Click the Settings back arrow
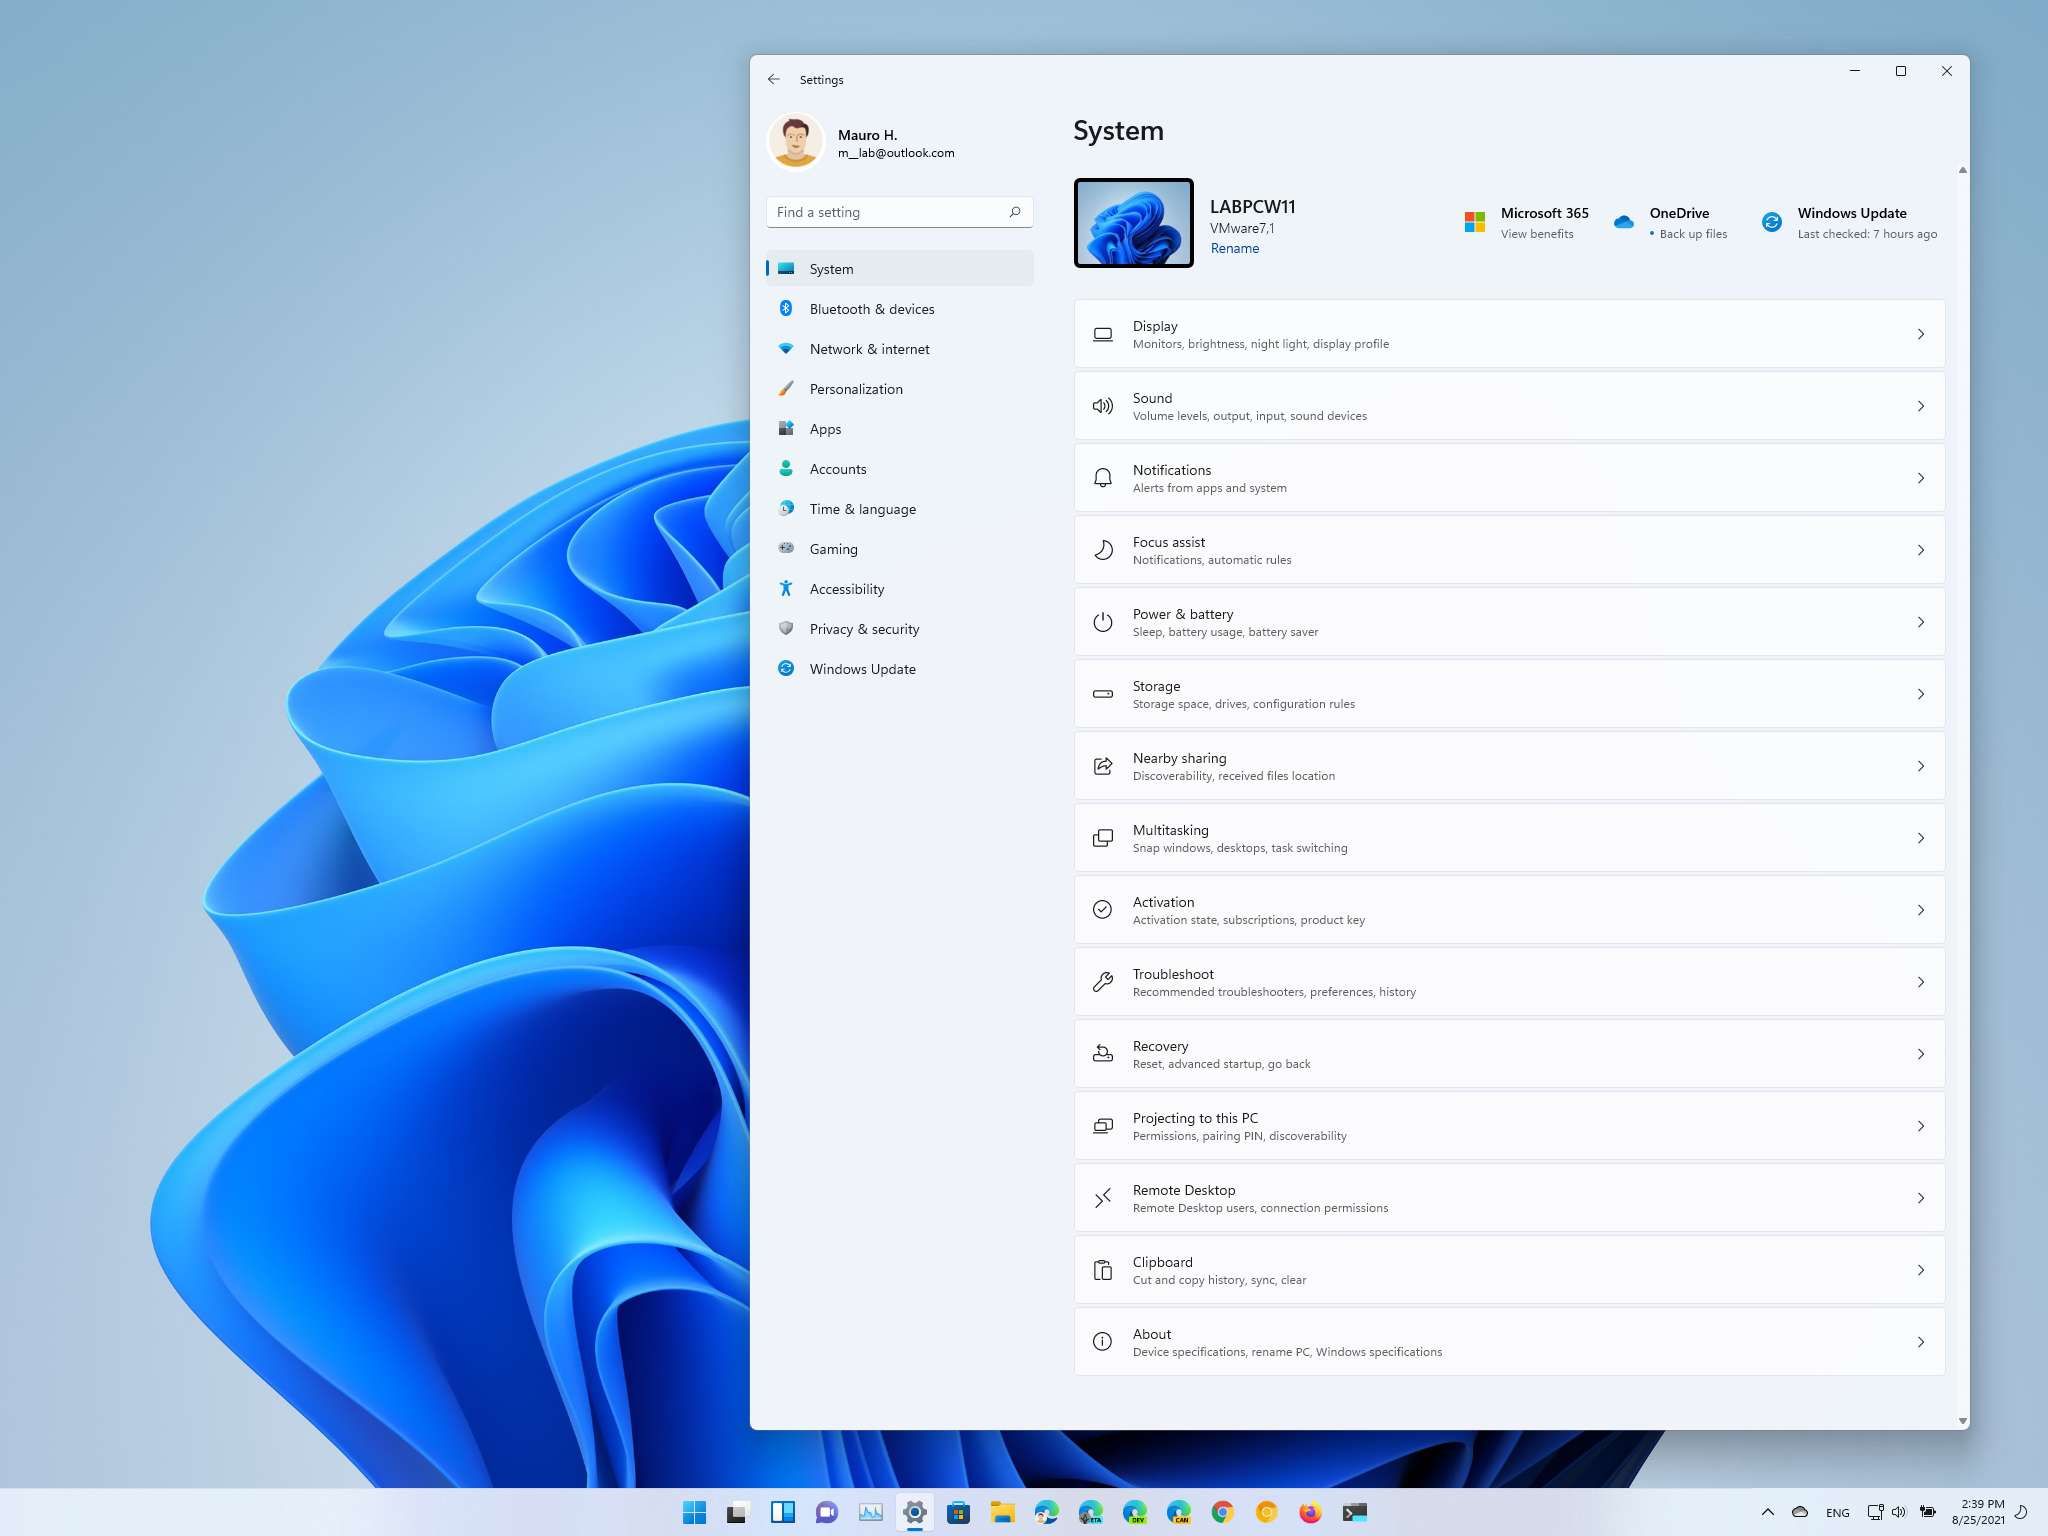 [x=773, y=79]
